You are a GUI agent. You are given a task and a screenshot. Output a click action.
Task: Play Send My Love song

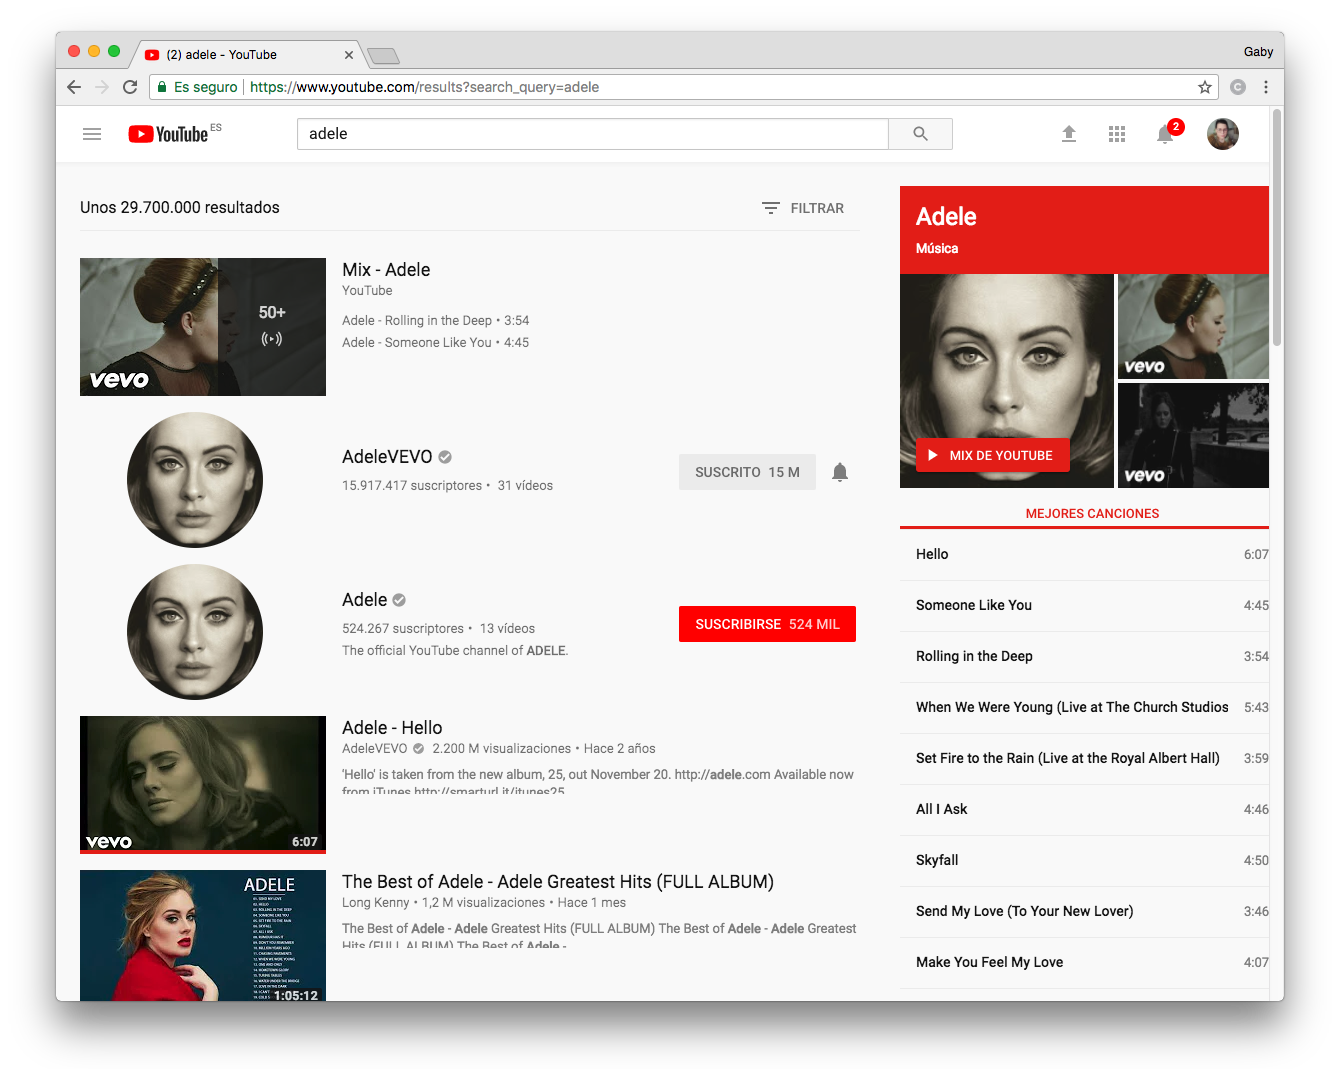tap(1084, 911)
